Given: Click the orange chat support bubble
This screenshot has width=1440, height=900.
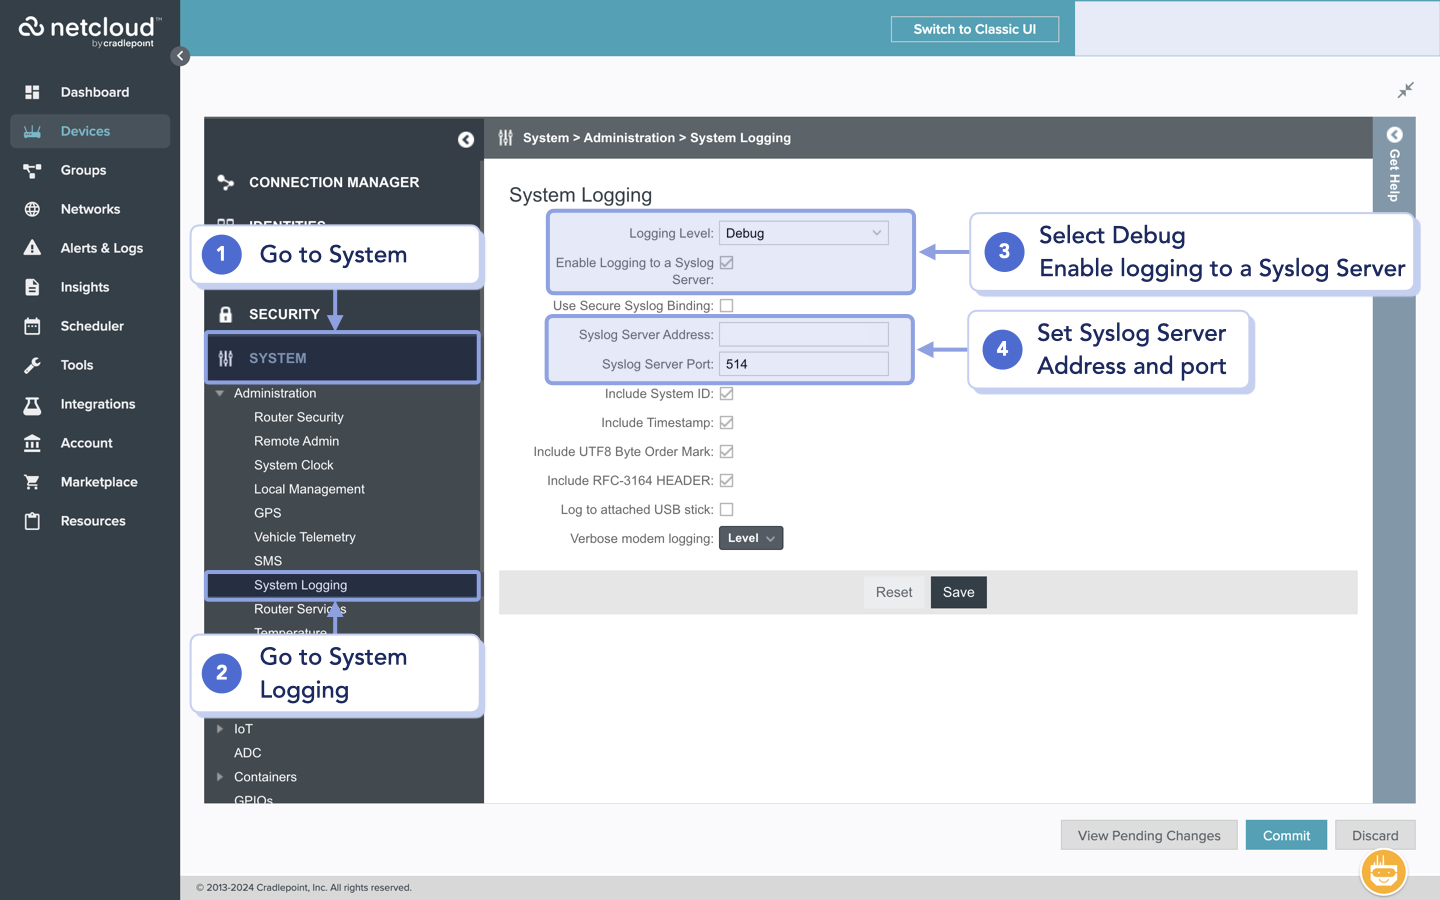Looking at the screenshot, I should (1383, 872).
